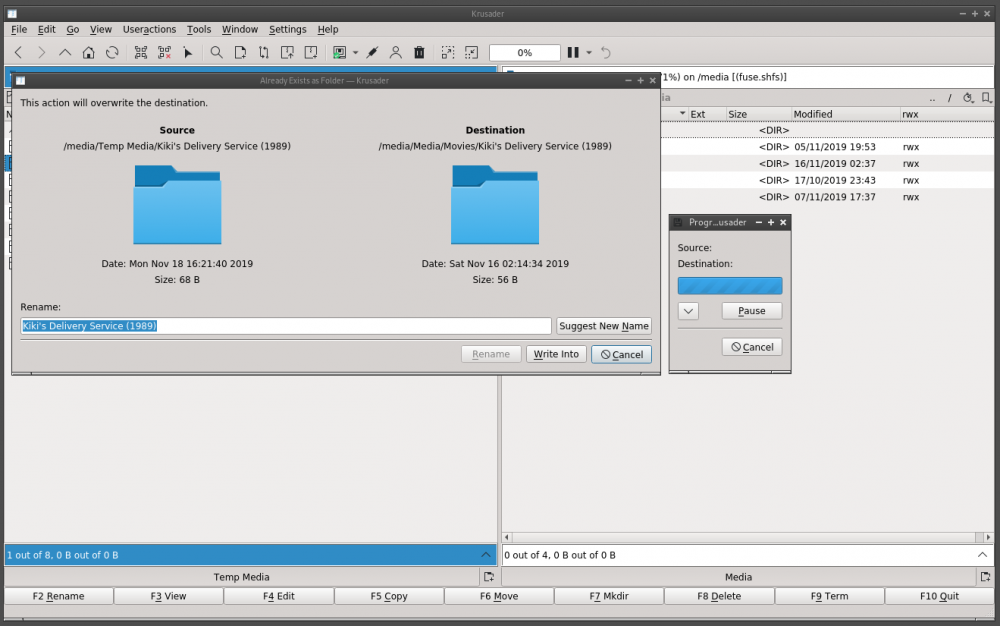Click the Destination folder thumbnail
Image resolution: width=1000 pixels, height=626 pixels.
495,204
